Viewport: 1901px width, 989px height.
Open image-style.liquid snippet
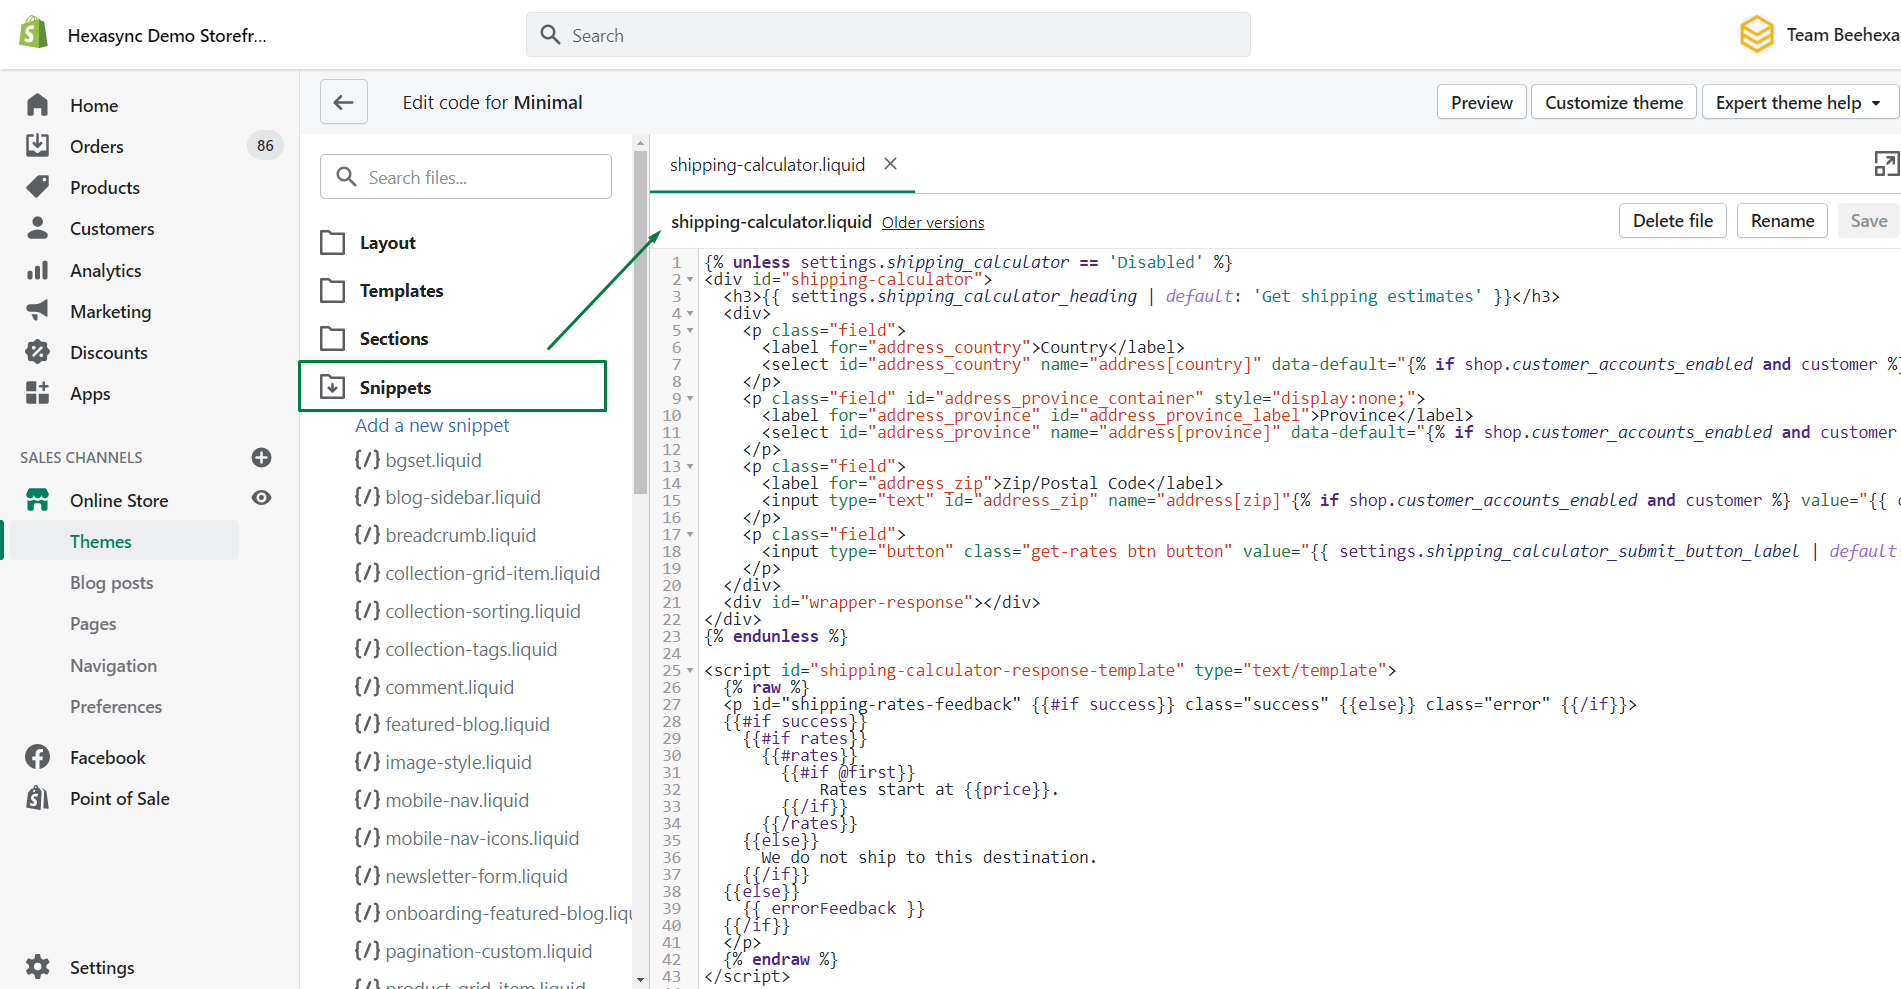tap(443, 762)
